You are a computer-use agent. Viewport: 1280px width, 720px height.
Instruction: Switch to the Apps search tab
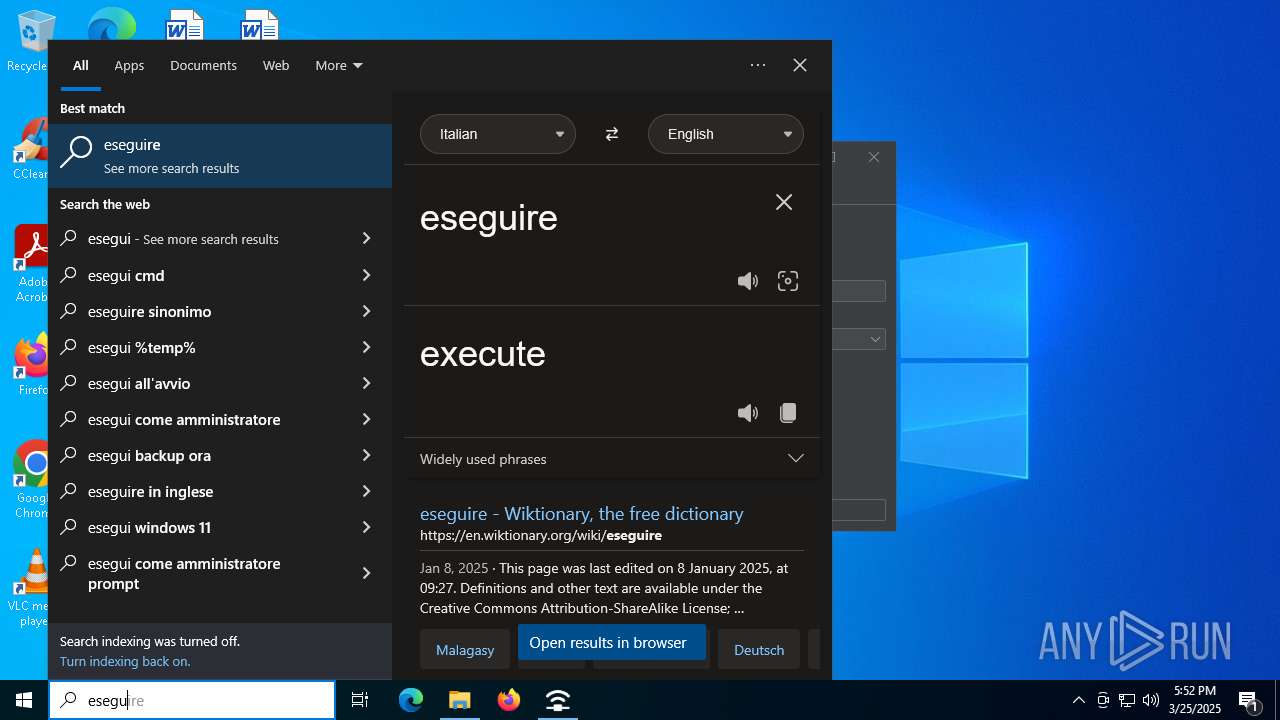coord(129,65)
